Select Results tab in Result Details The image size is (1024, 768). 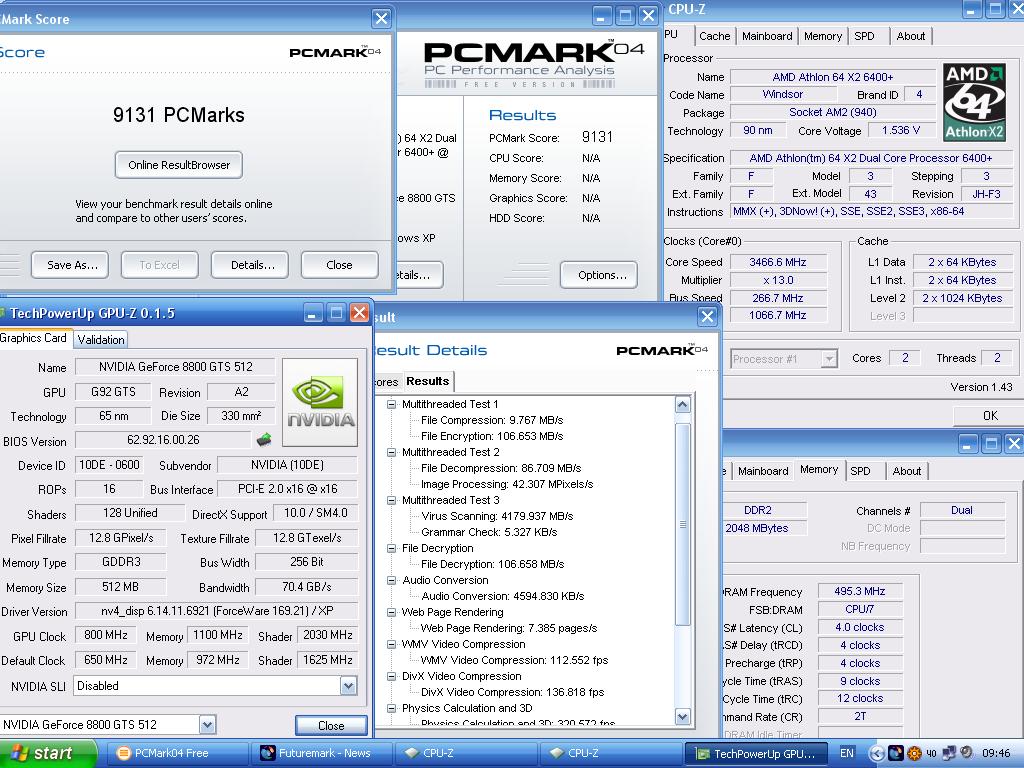coord(428,381)
